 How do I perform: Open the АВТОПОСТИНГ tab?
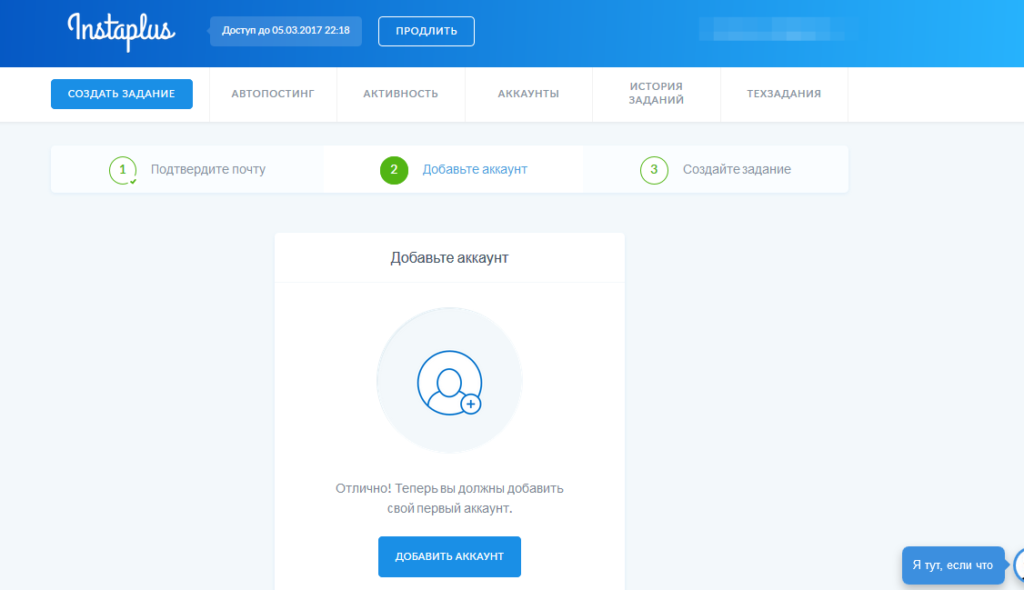click(273, 94)
